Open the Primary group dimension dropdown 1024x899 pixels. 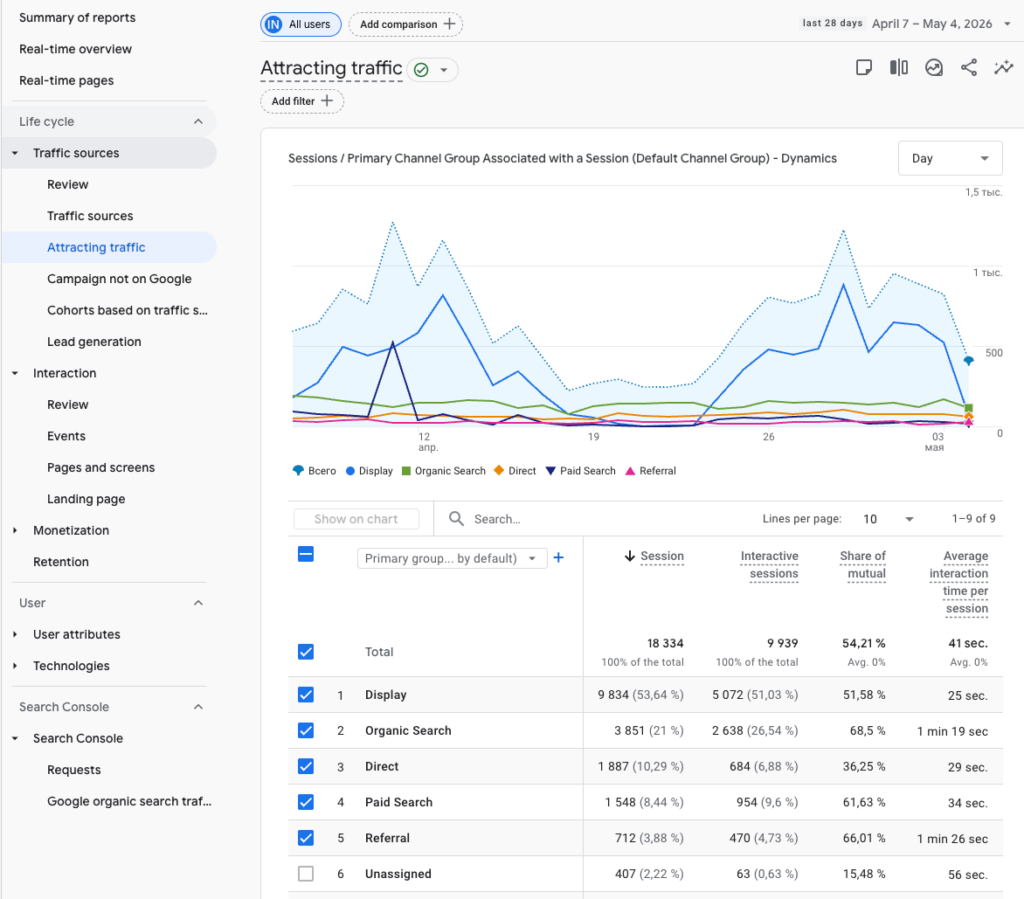pos(452,558)
